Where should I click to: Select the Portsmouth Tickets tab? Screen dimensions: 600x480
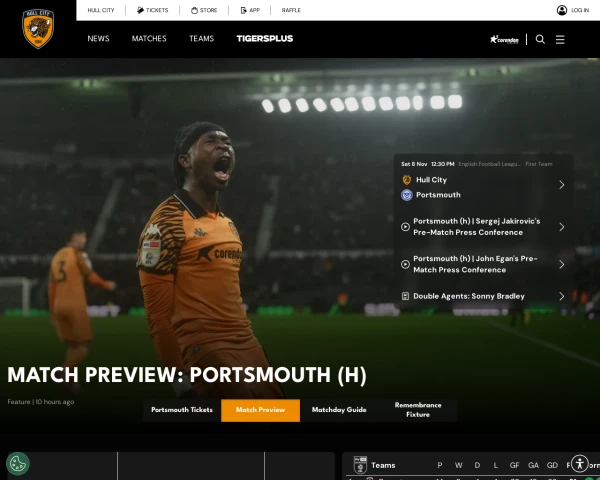point(182,410)
